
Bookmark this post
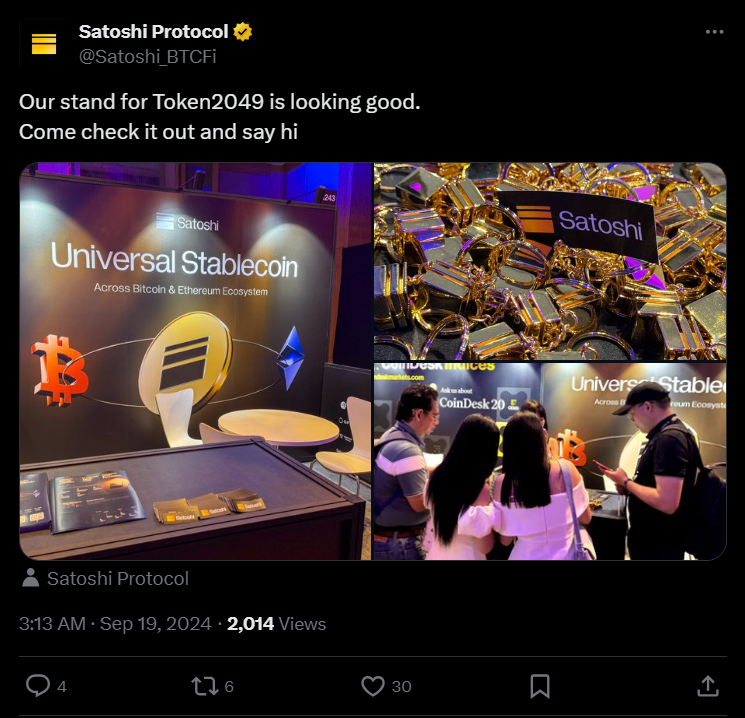click(540, 686)
